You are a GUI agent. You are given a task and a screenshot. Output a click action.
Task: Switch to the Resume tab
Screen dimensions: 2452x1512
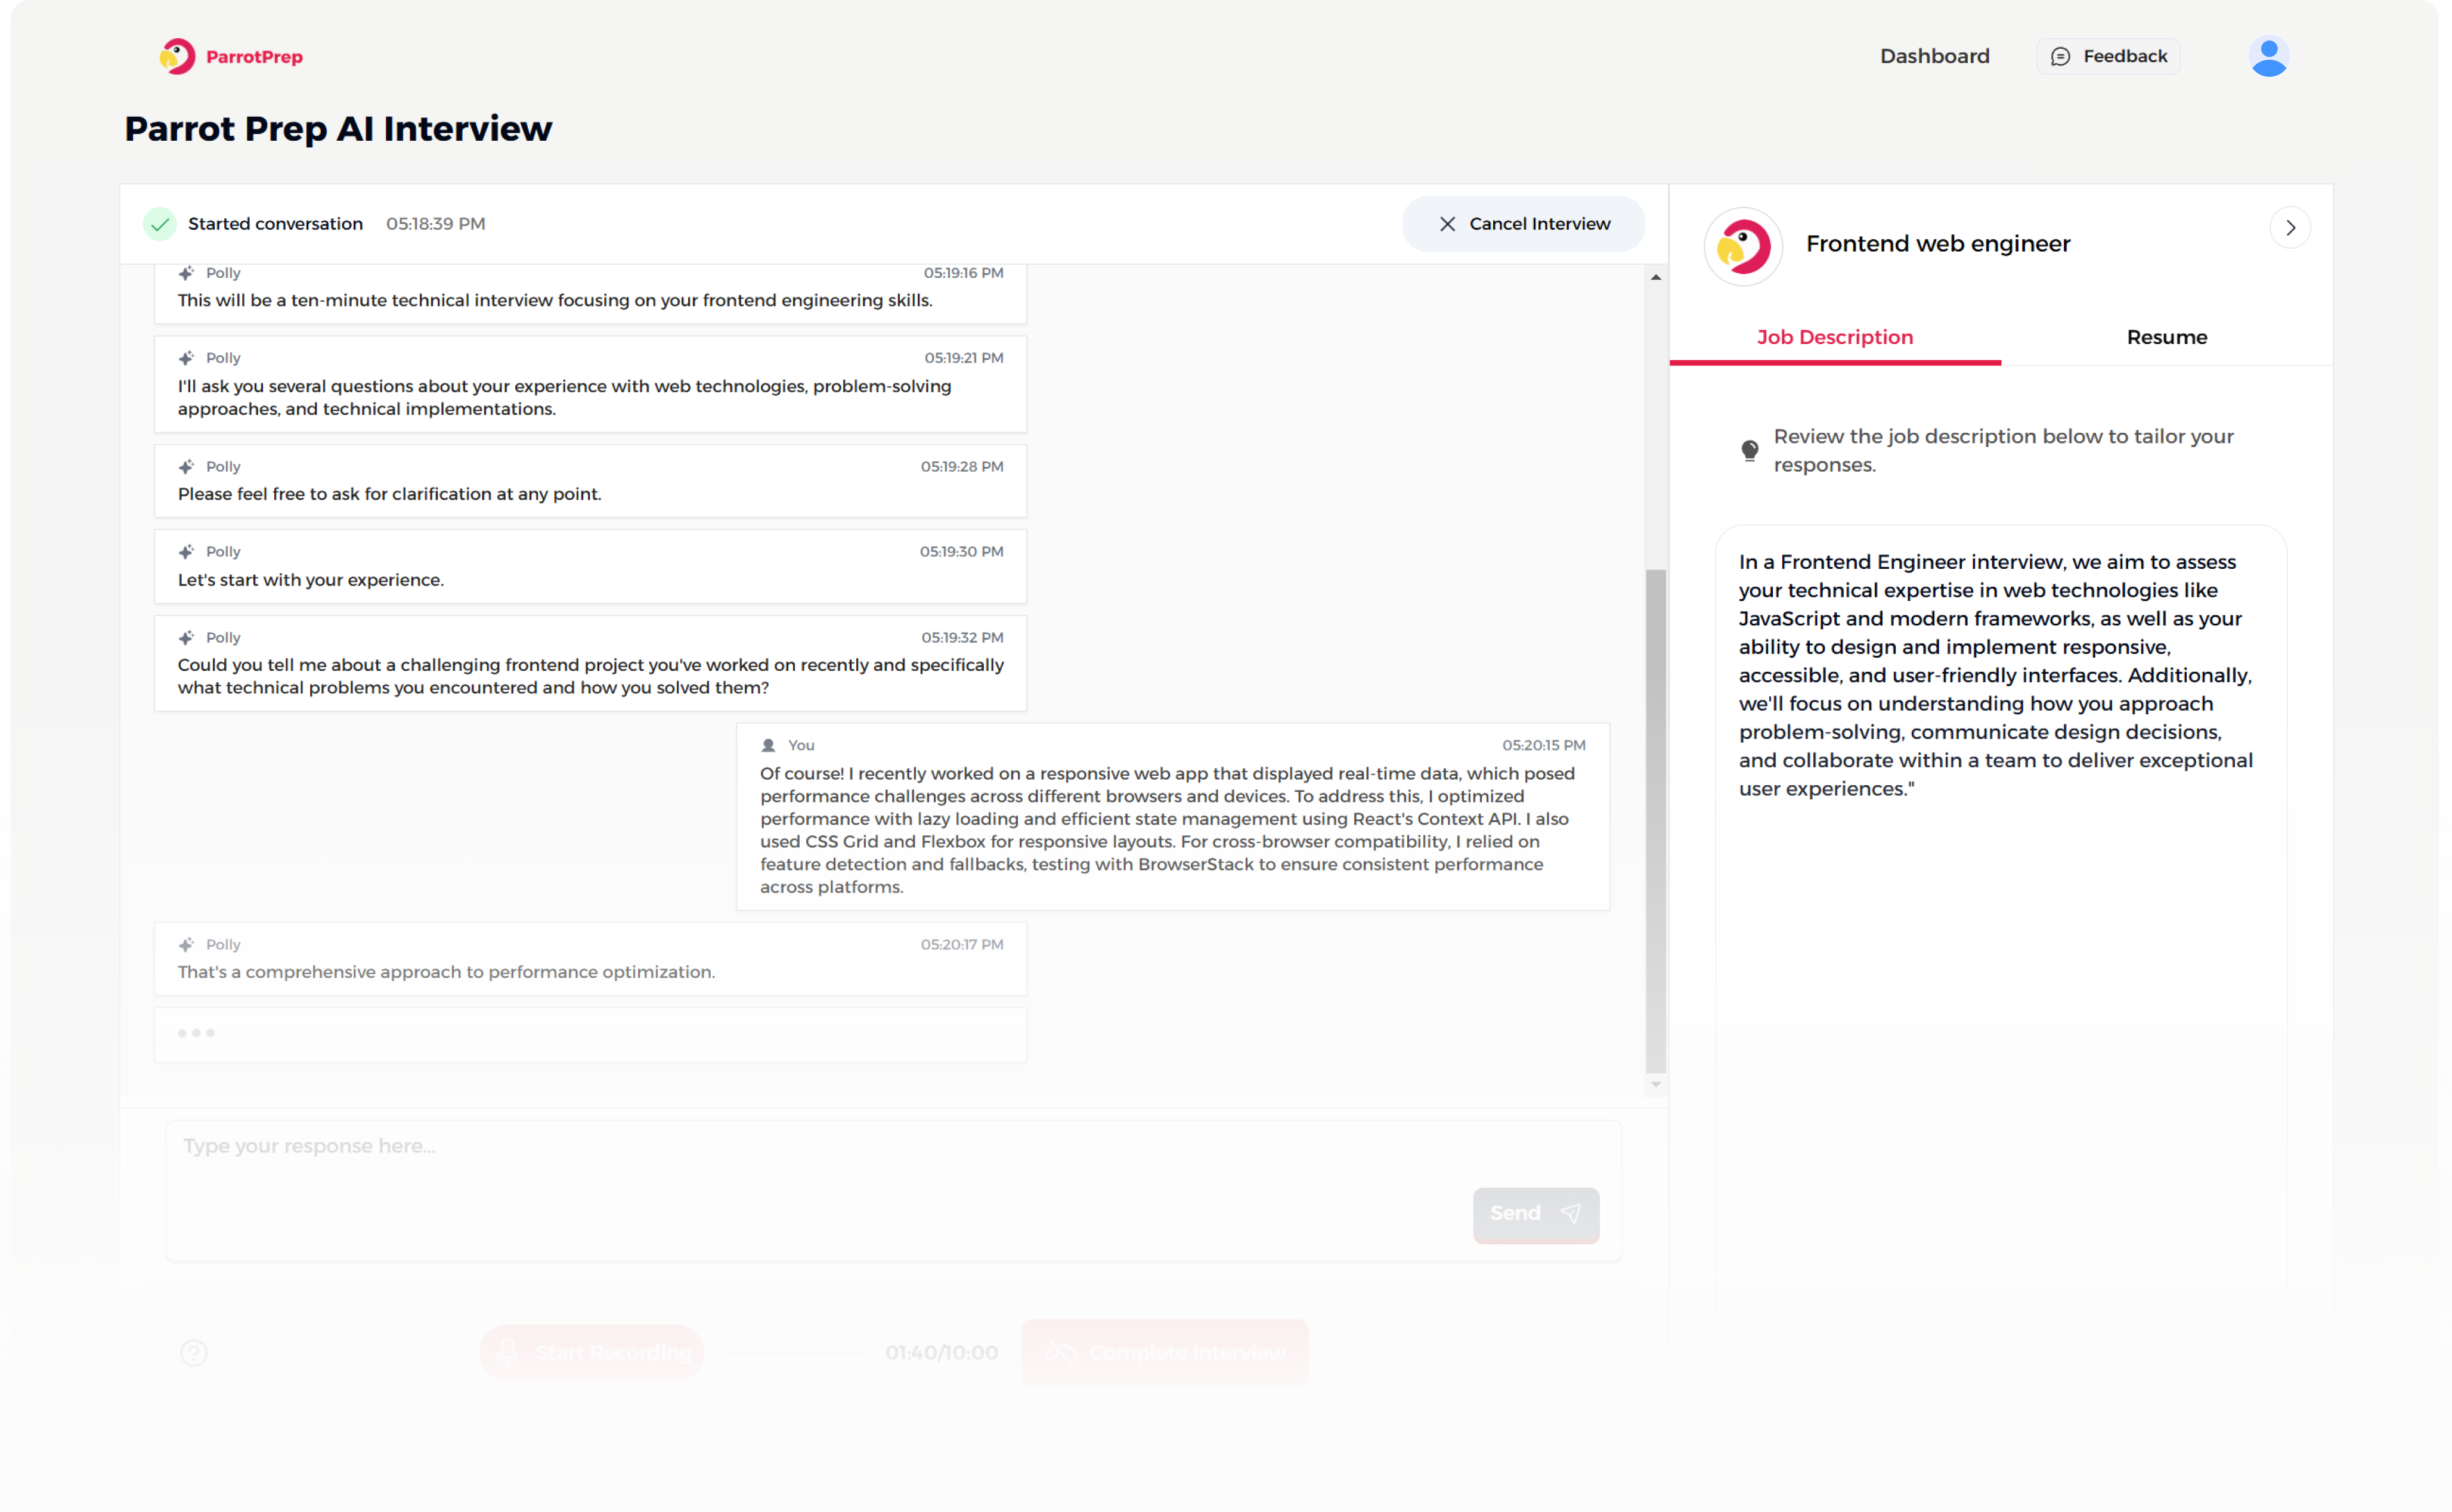(x=2166, y=337)
